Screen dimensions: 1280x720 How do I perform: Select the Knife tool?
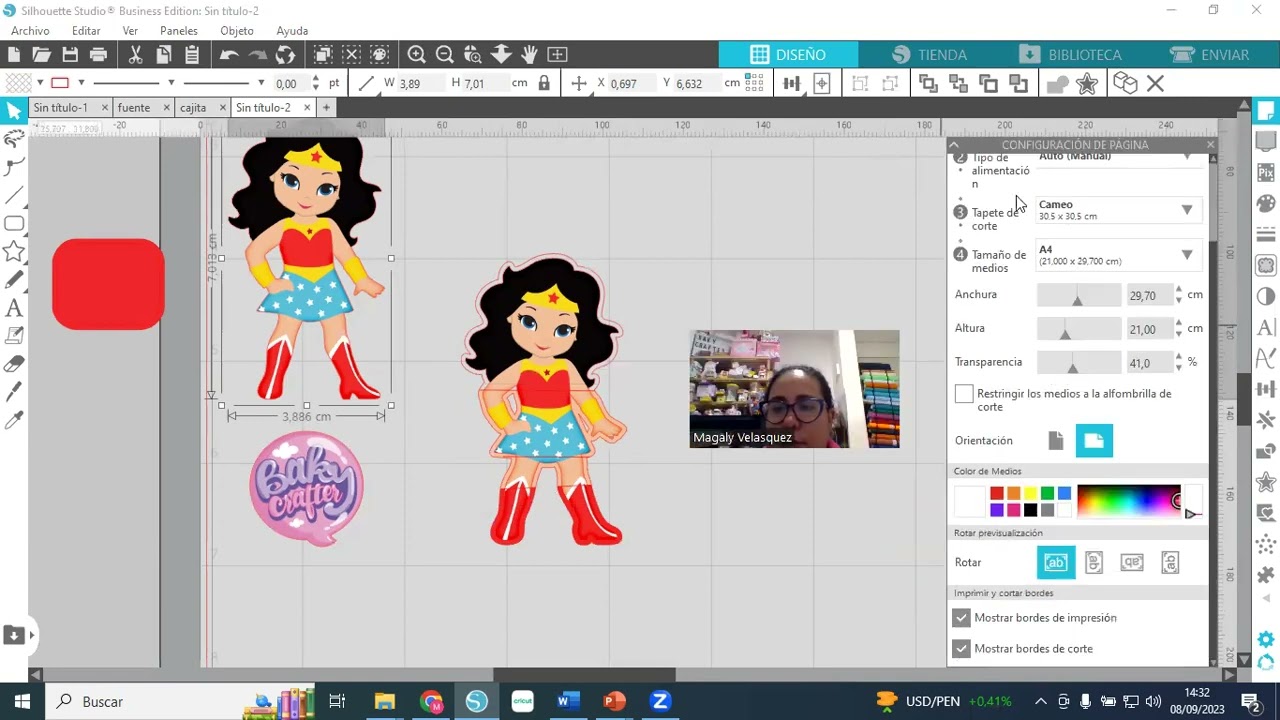pyautogui.click(x=14, y=392)
